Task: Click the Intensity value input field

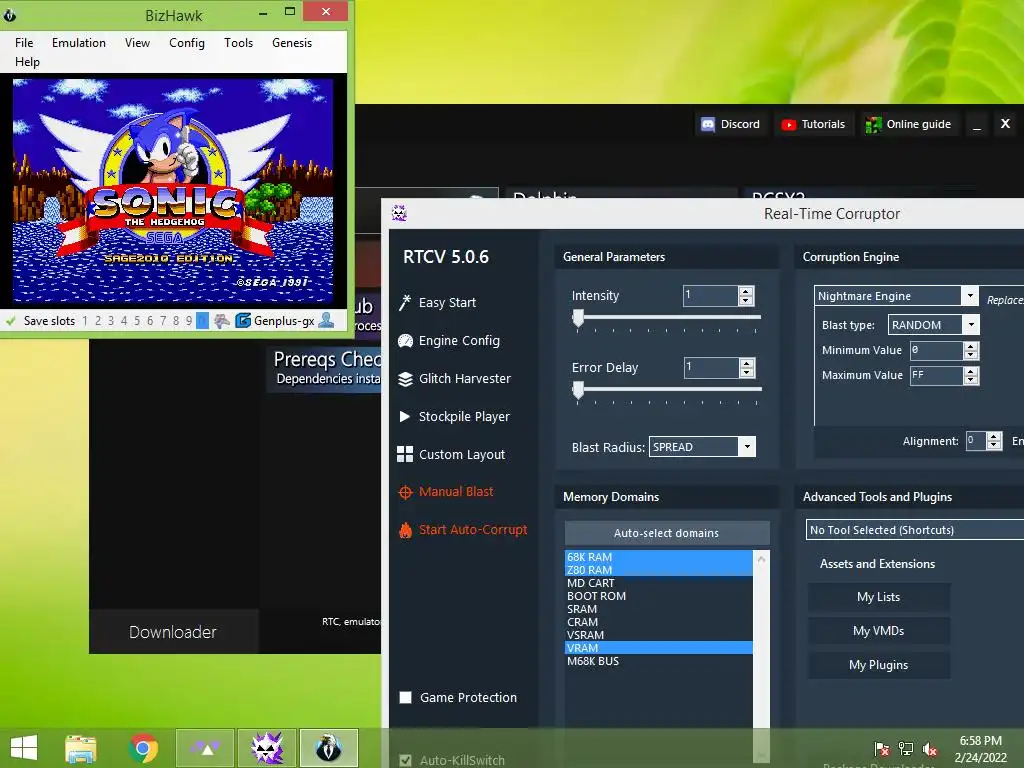Action: point(711,295)
